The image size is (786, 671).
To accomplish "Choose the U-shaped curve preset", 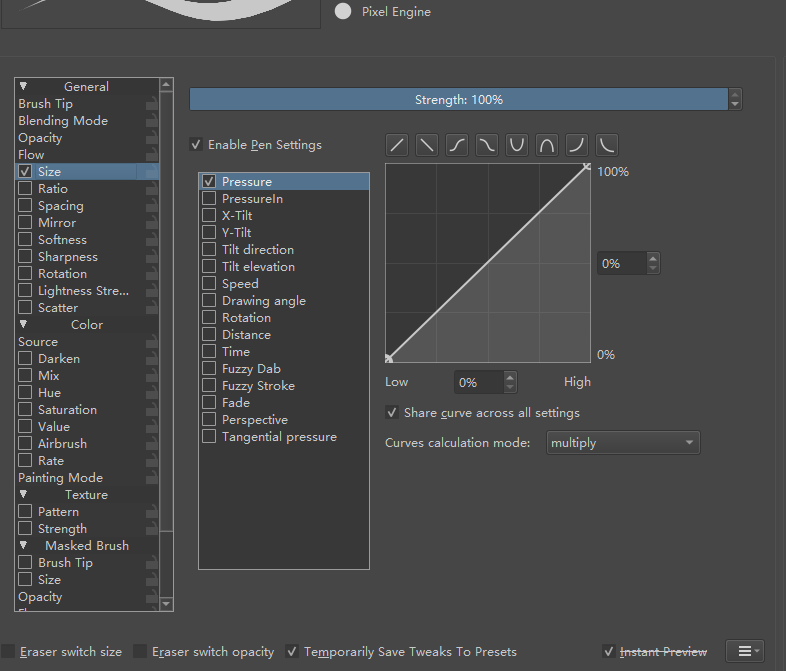I will (x=517, y=145).
